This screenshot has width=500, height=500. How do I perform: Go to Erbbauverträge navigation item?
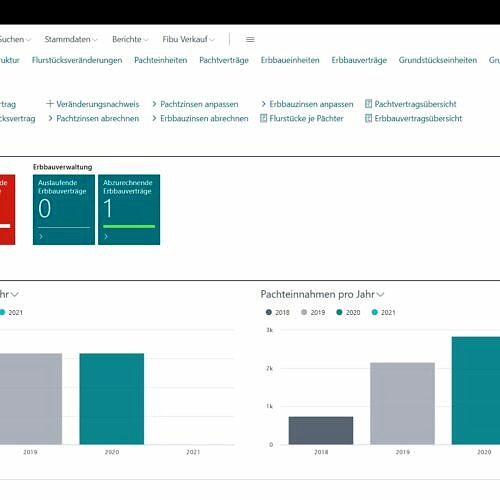click(x=359, y=60)
